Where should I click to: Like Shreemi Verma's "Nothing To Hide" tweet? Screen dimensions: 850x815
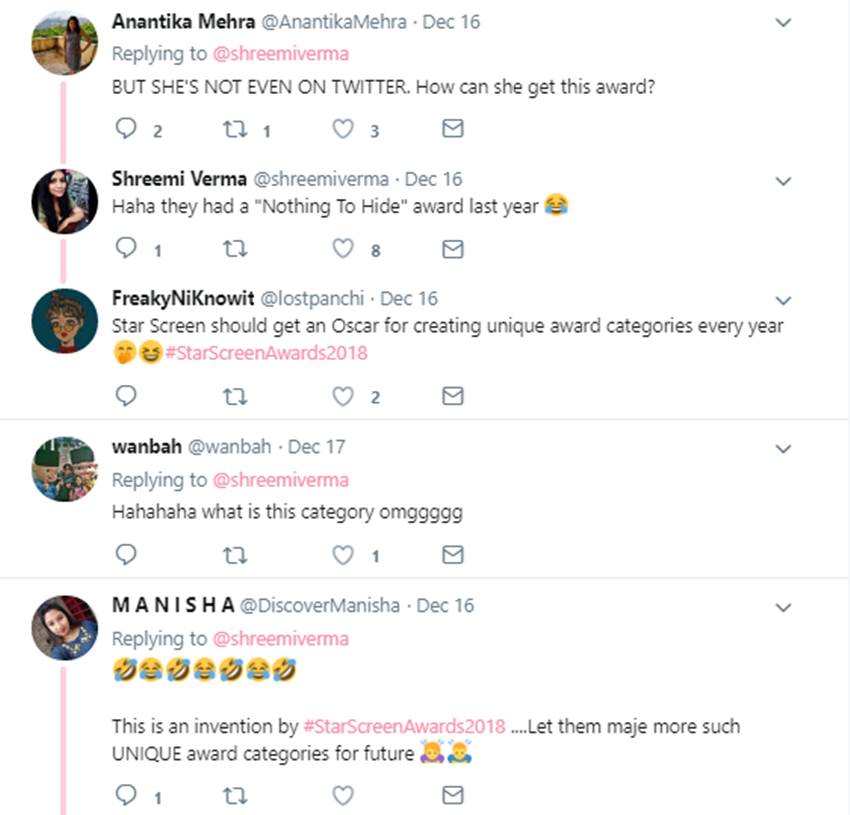pyautogui.click(x=343, y=249)
